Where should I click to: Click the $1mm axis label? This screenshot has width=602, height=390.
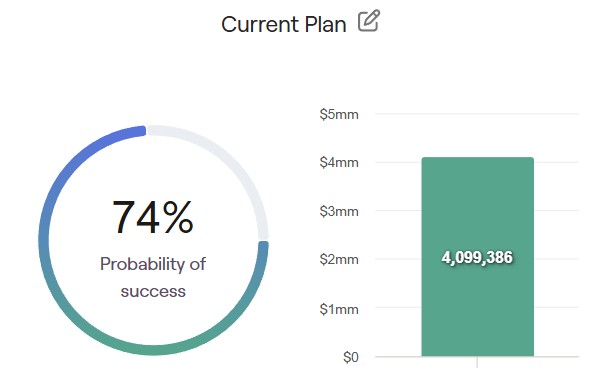(339, 309)
